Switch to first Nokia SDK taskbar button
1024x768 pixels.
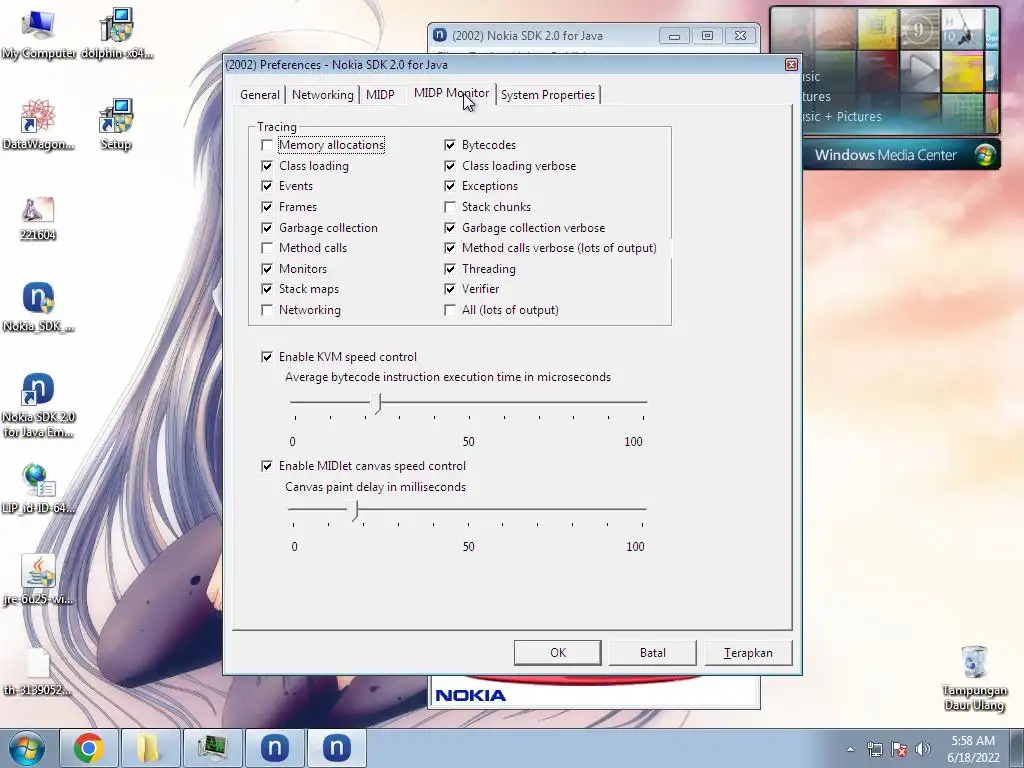point(274,748)
